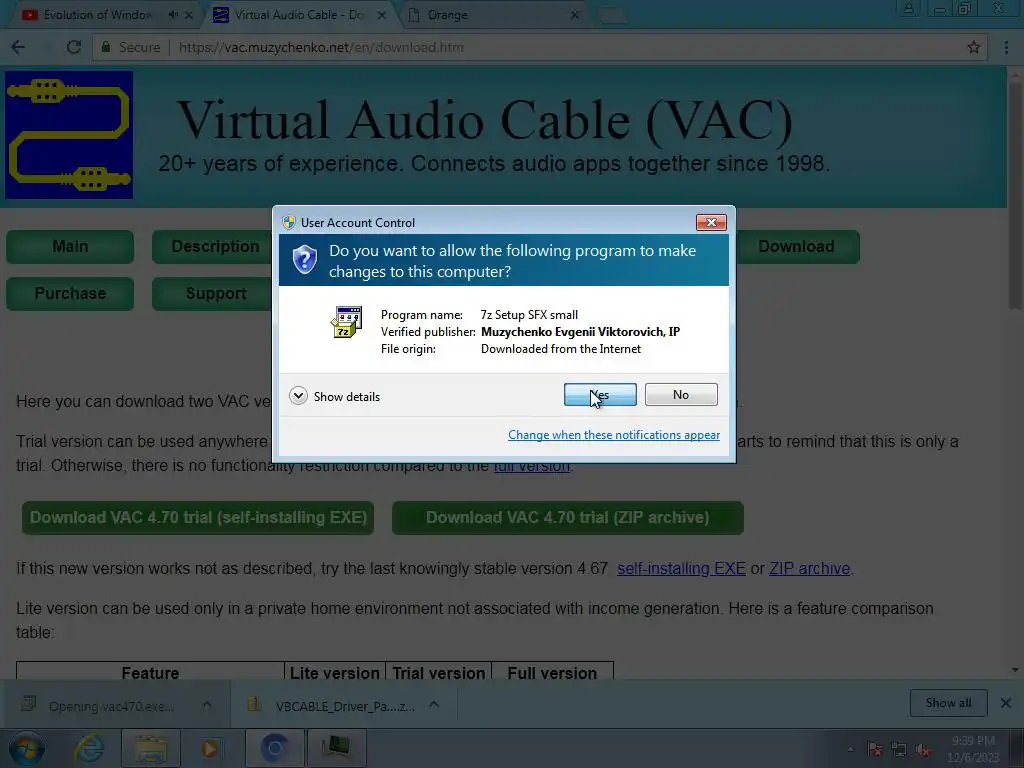Expand VBCABLE_Driver_Pack download options chevron

(434, 705)
